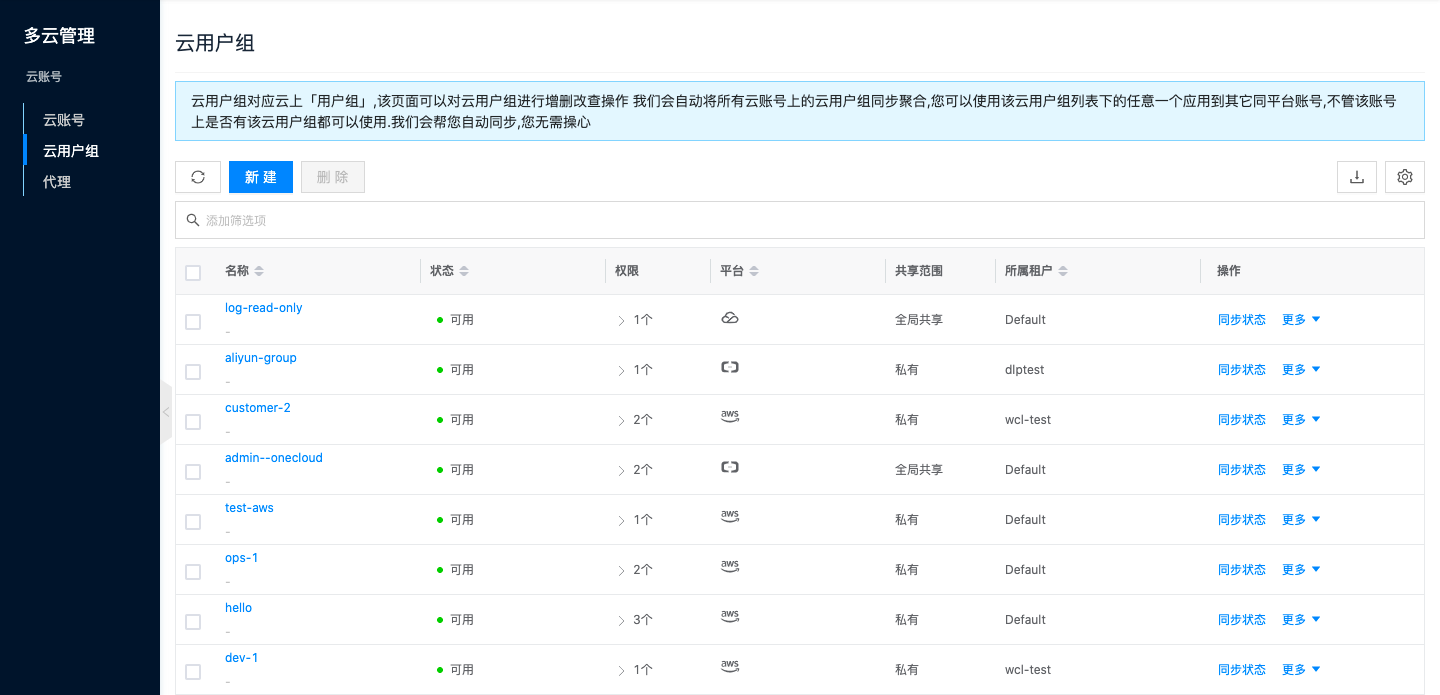Click the sort arrows on 平台 column
Image resolution: width=1440 pixels, height=695 pixels.
pyautogui.click(x=754, y=271)
